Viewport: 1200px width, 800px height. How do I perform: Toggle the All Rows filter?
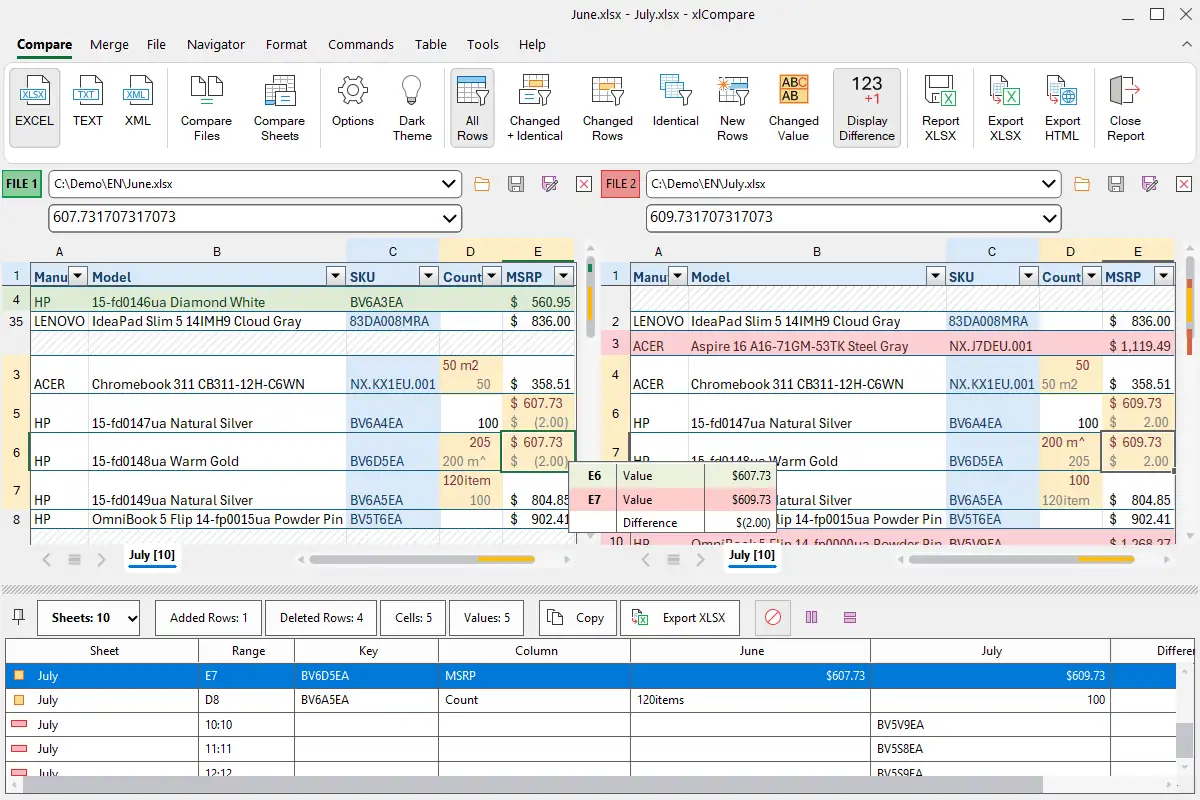pos(472,108)
